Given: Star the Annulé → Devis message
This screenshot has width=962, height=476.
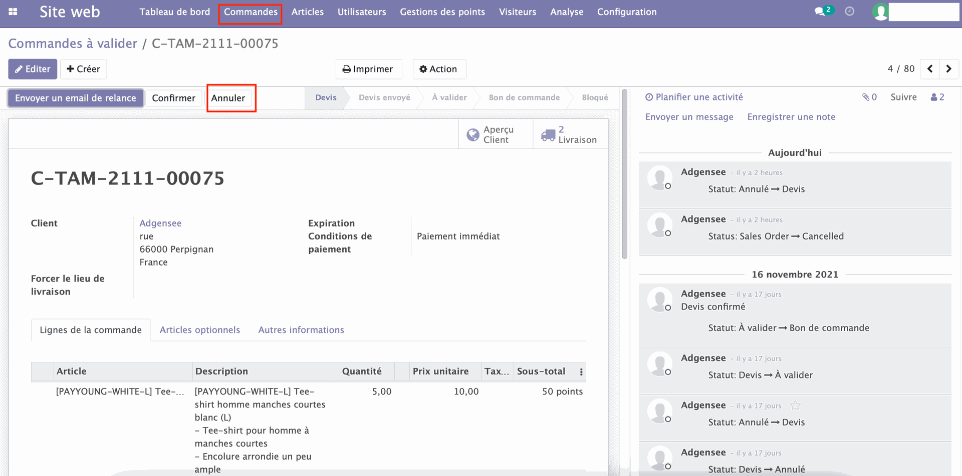Looking at the screenshot, I should (796, 405).
